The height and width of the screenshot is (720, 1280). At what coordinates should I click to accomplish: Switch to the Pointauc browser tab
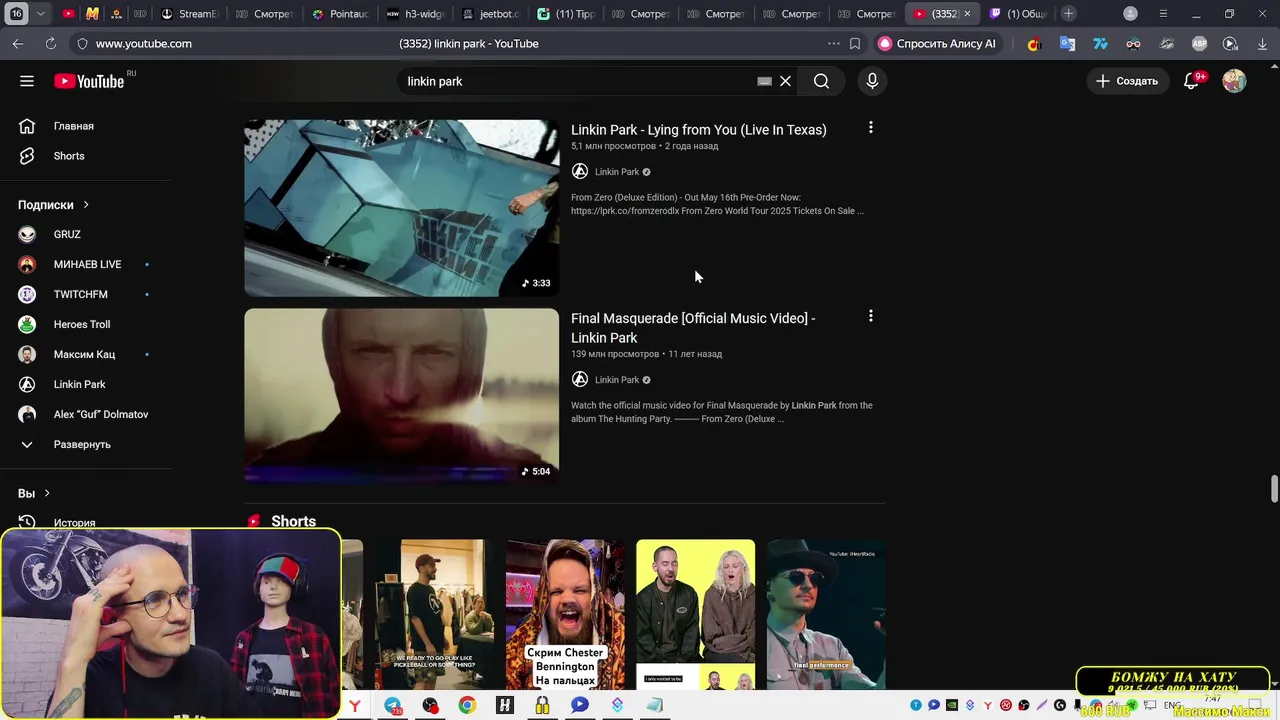(x=341, y=14)
